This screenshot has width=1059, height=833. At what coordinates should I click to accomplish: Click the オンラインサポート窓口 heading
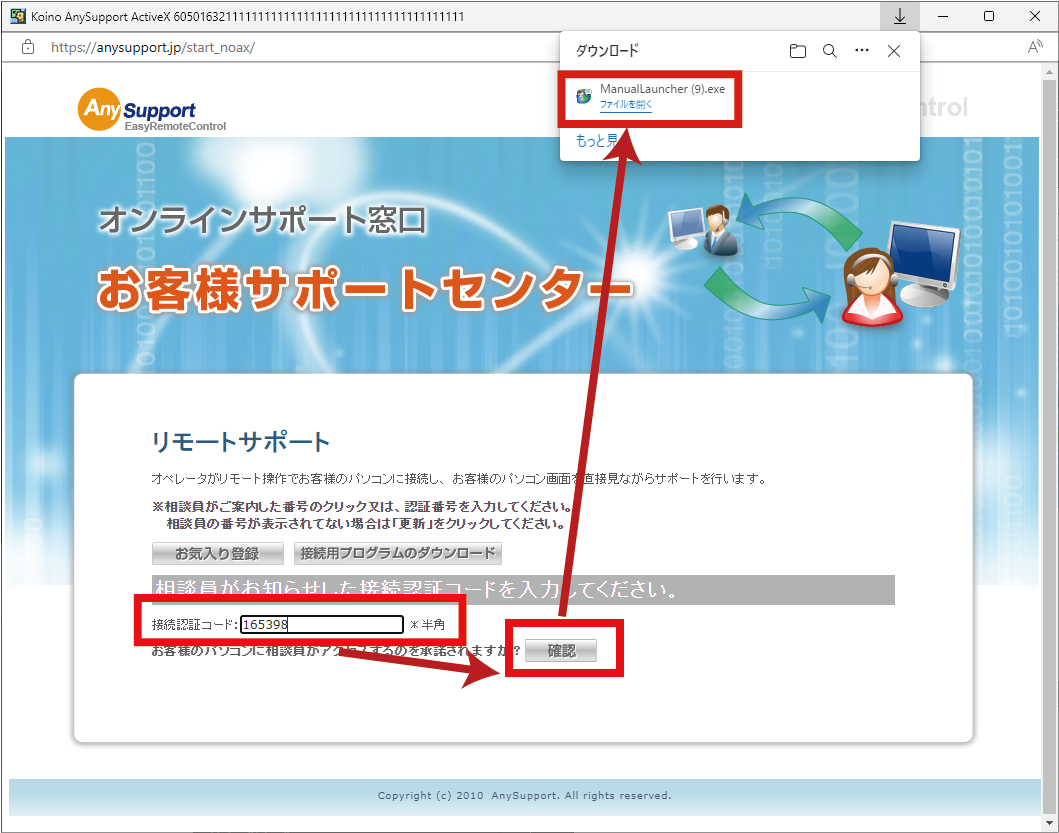[x=263, y=220]
